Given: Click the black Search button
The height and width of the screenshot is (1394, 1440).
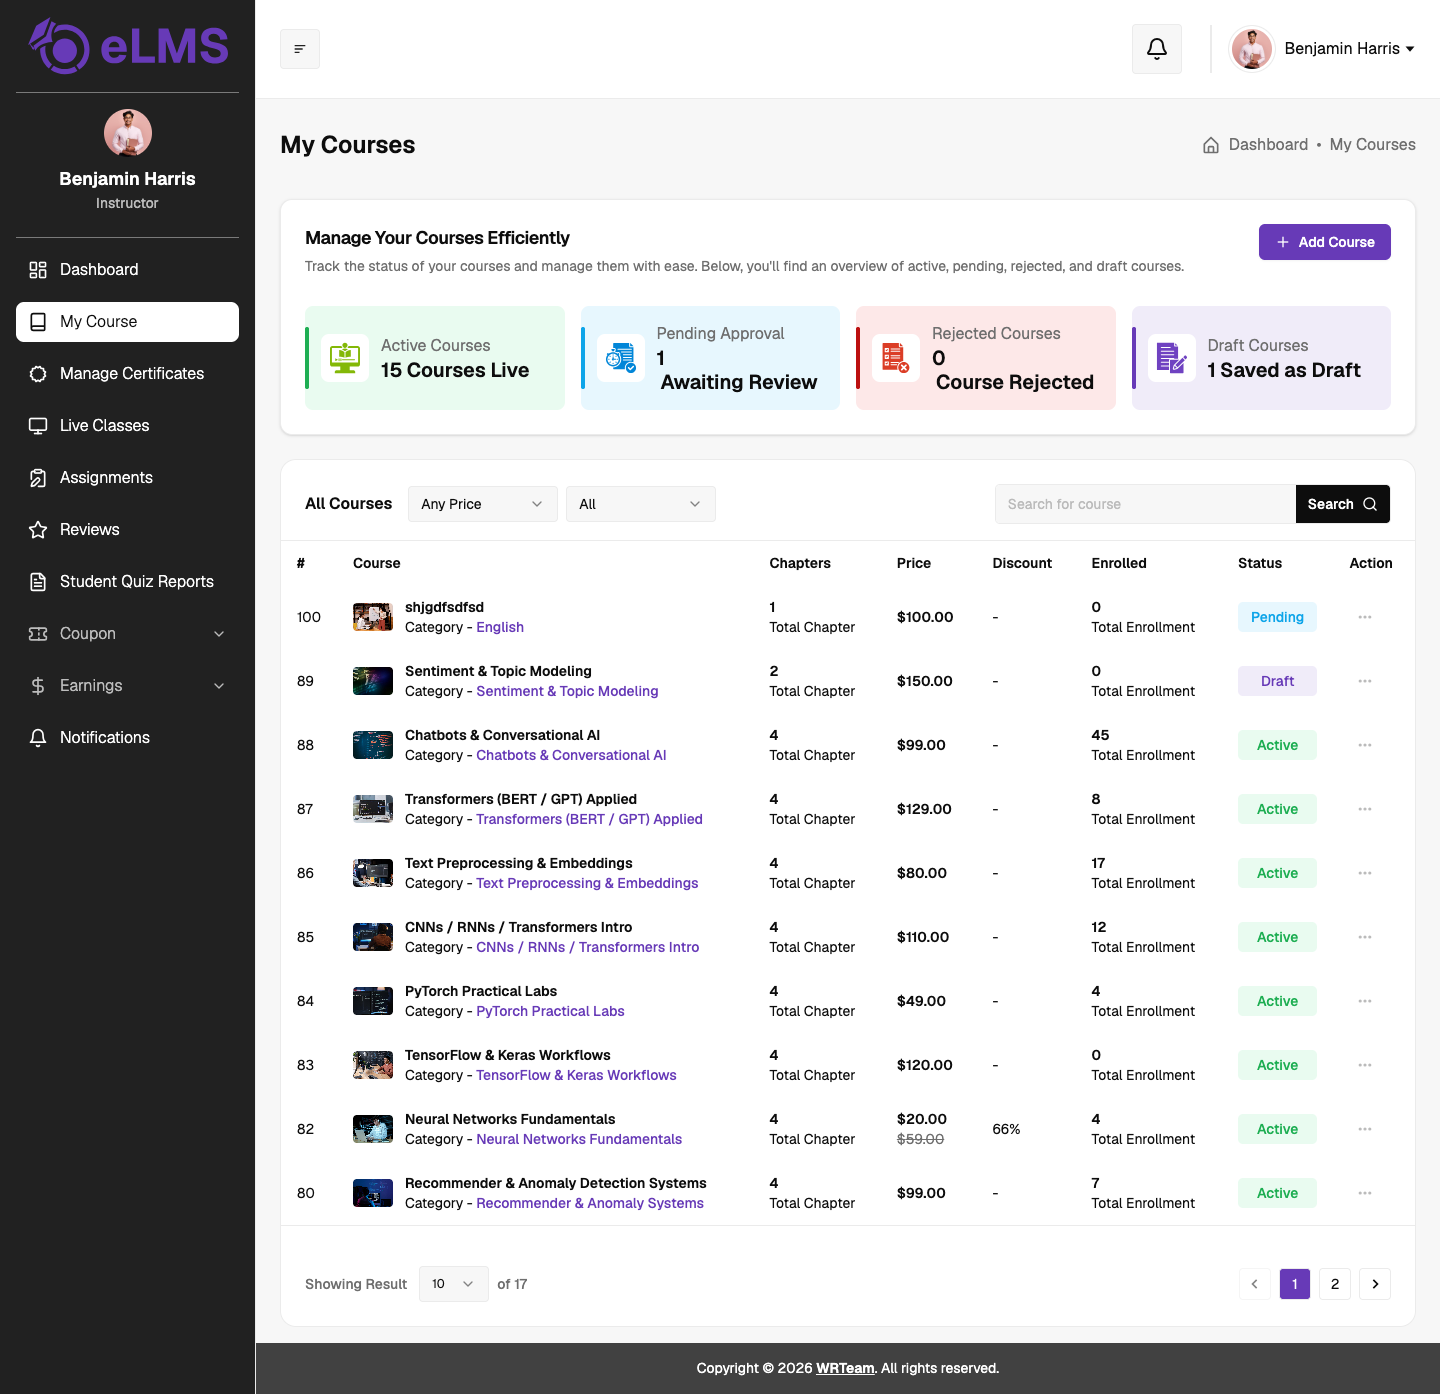Looking at the screenshot, I should [1343, 504].
